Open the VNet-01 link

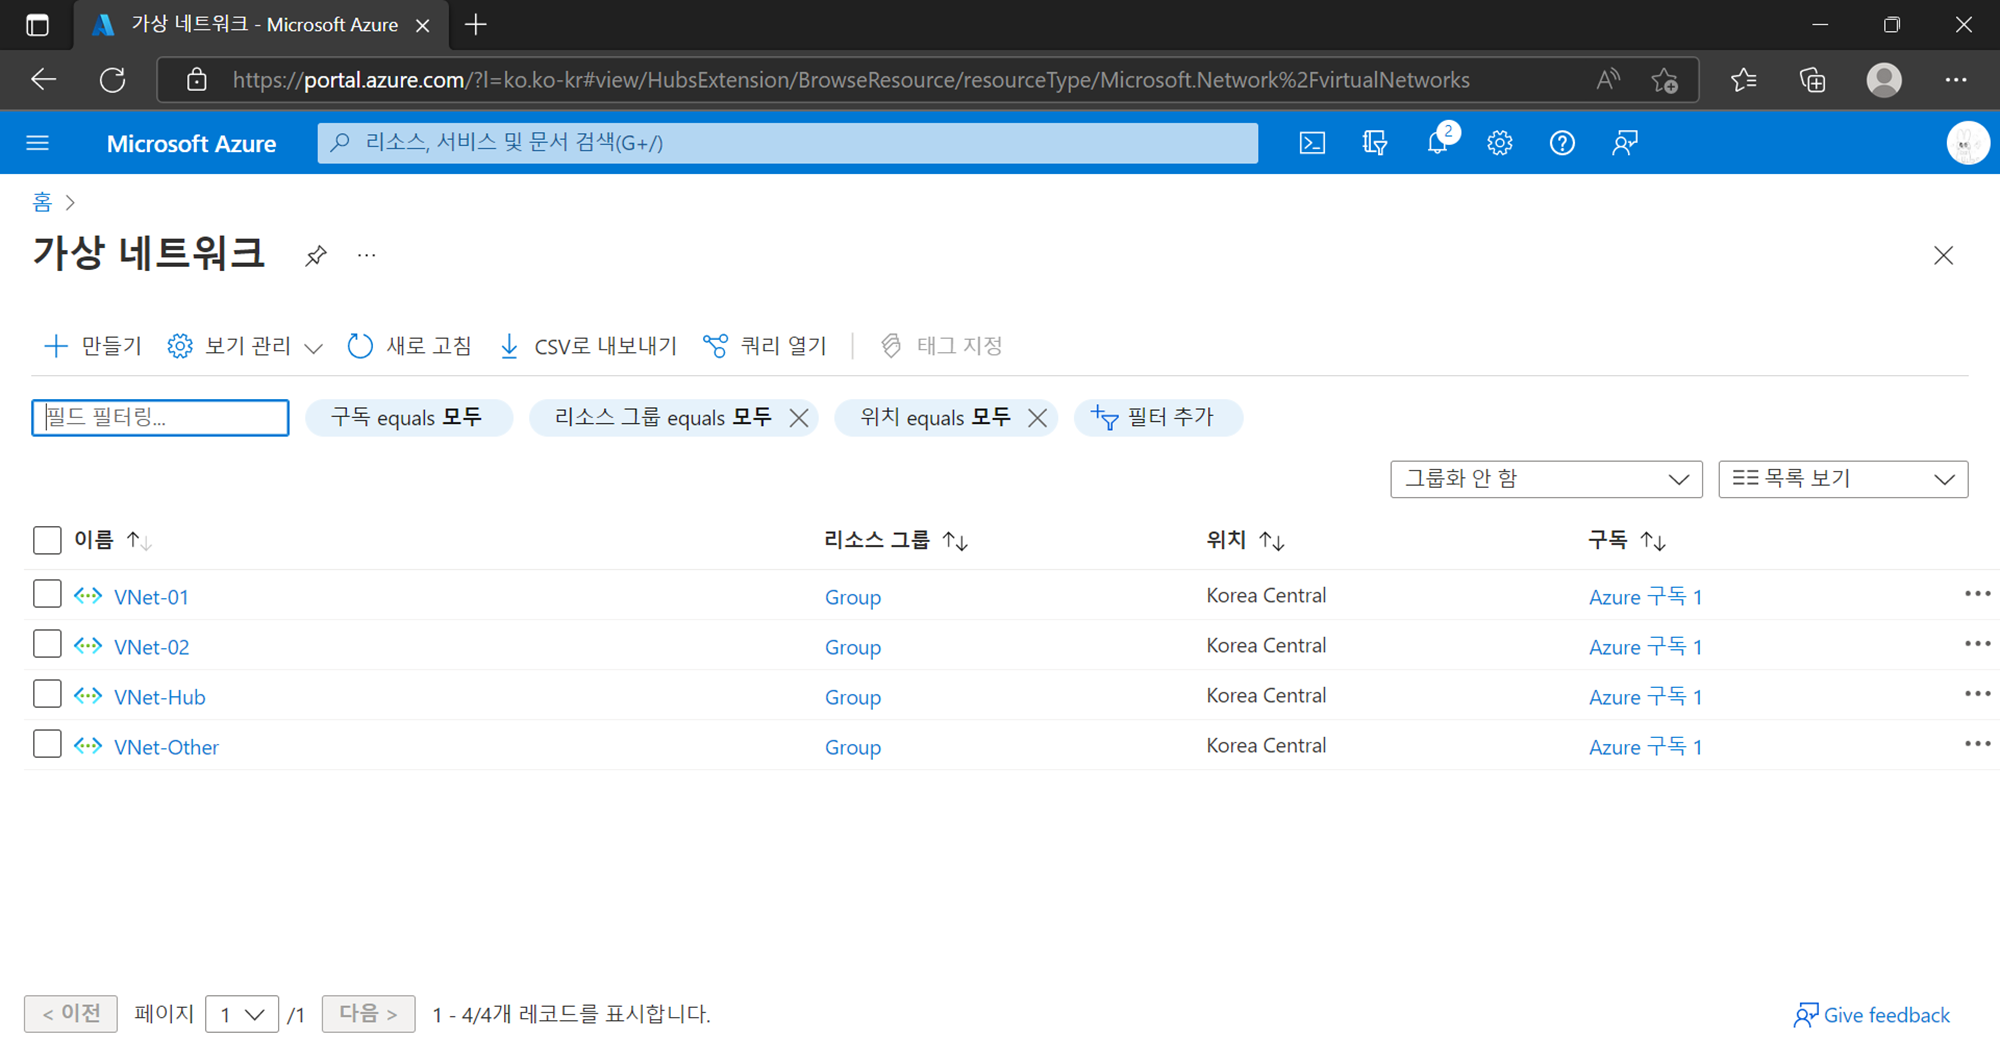[151, 597]
